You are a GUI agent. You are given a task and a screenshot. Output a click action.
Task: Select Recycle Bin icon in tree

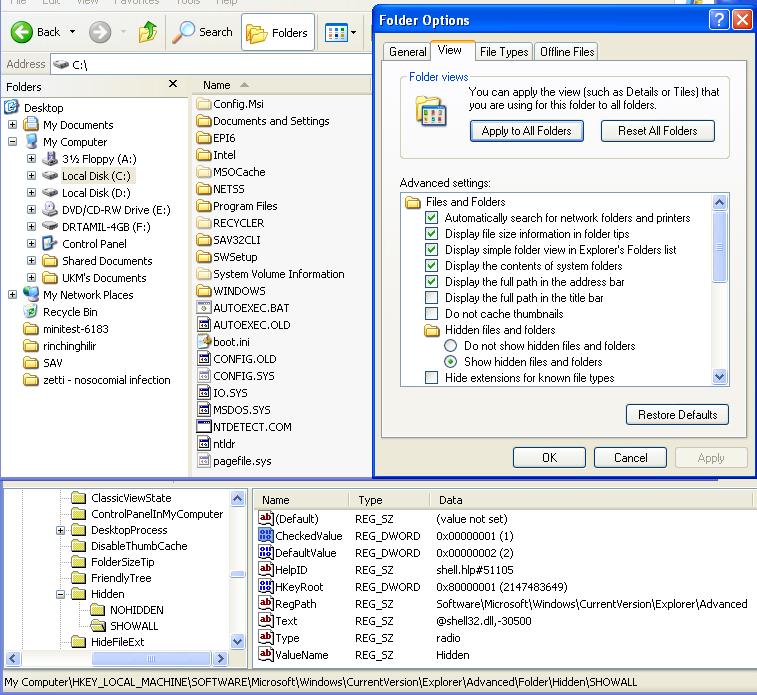pos(31,311)
